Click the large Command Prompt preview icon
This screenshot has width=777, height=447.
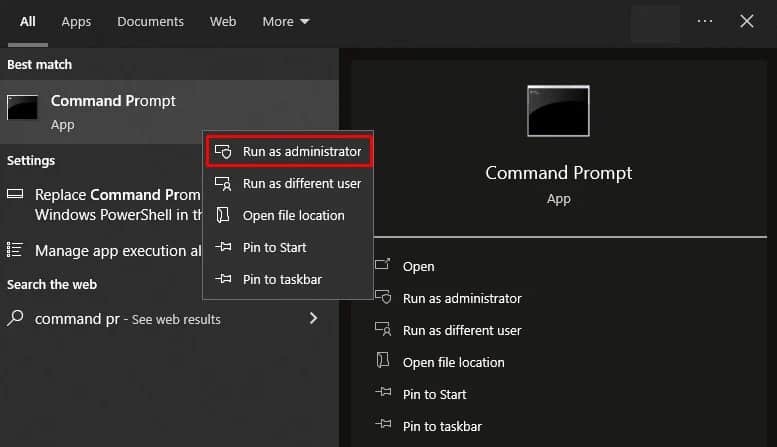558,111
